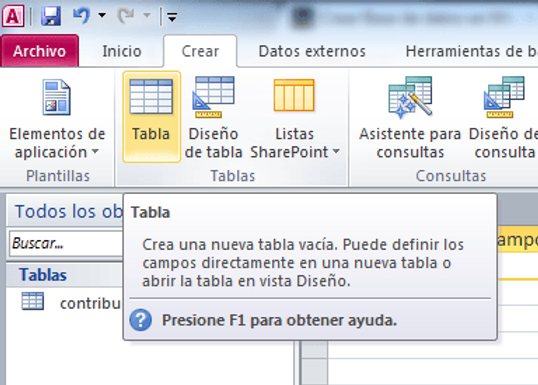Click the blue help question-mark icon

coord(140,320)
